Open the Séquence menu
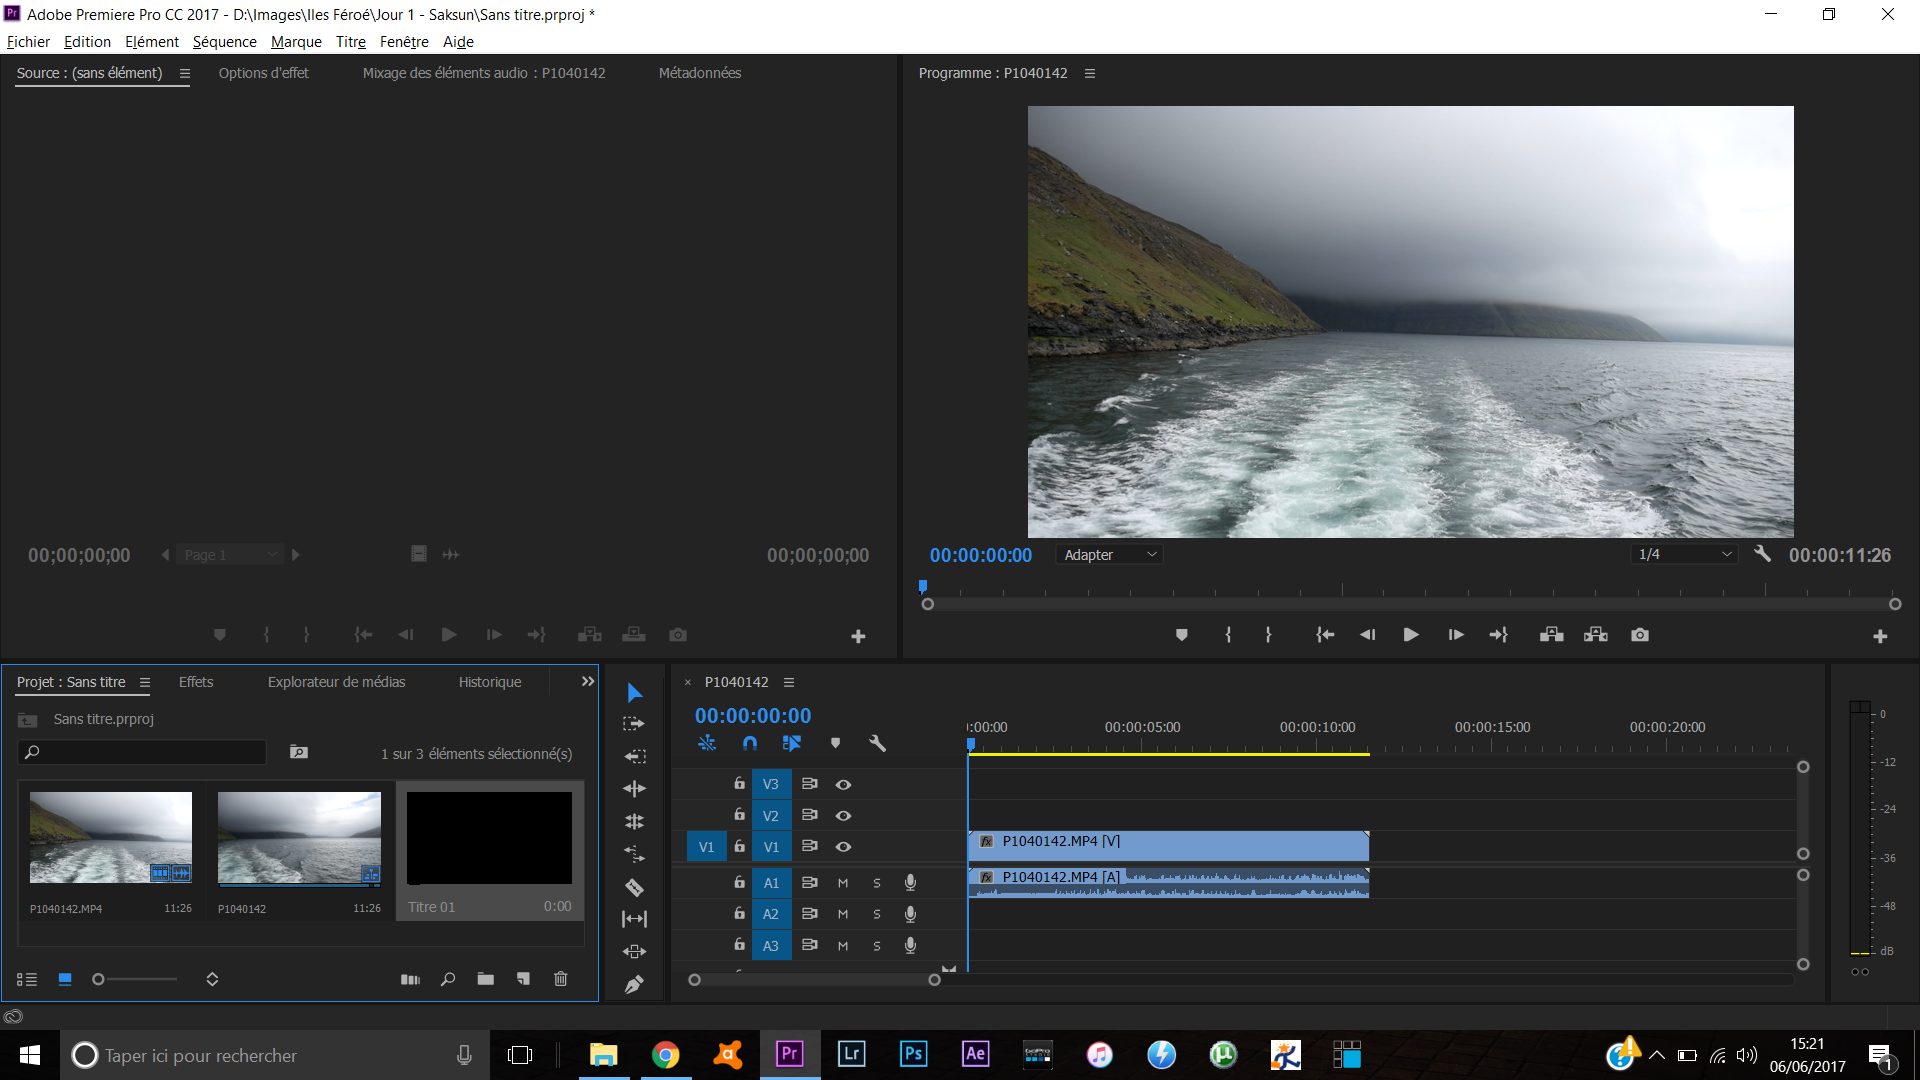This screenshot has height=1080, width=1920. (224, 42)
